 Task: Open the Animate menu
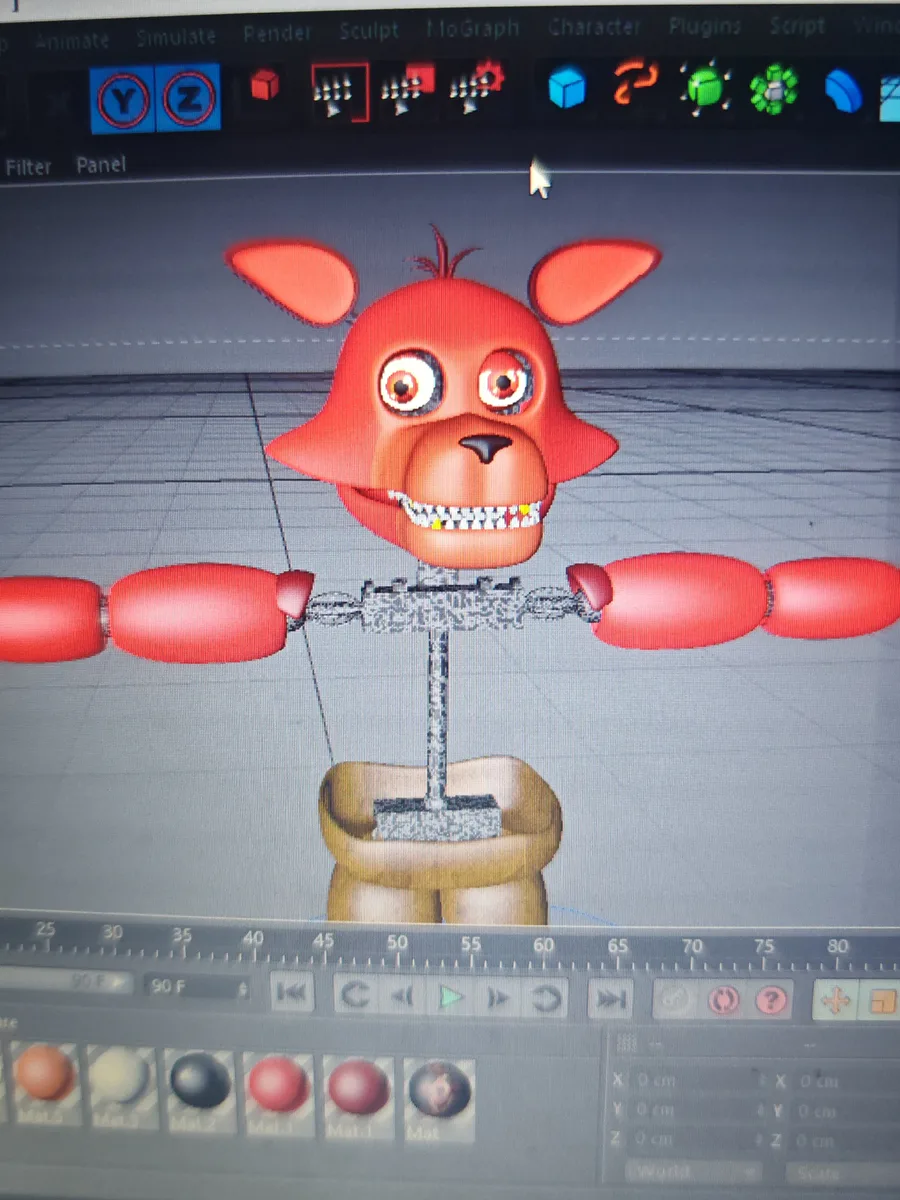click(72, 40)
